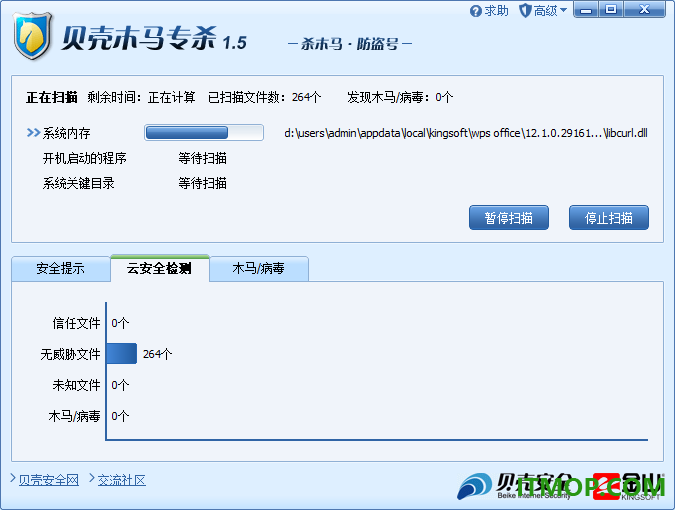Click the 剩余时间: 正在计算 status
675x510 pixels.
pyautogui.click(x=141, y=97)
